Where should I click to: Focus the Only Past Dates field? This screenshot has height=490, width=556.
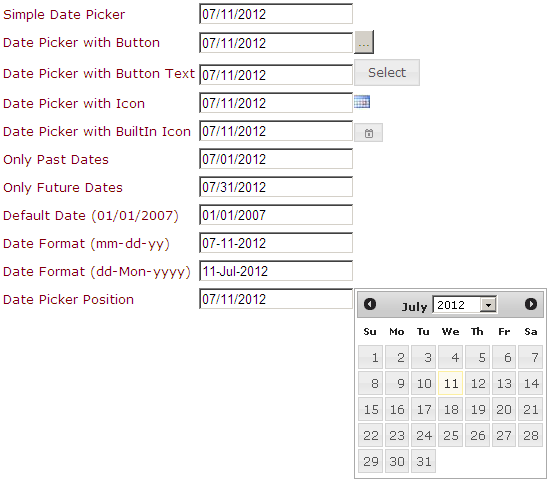coord(276,159)
